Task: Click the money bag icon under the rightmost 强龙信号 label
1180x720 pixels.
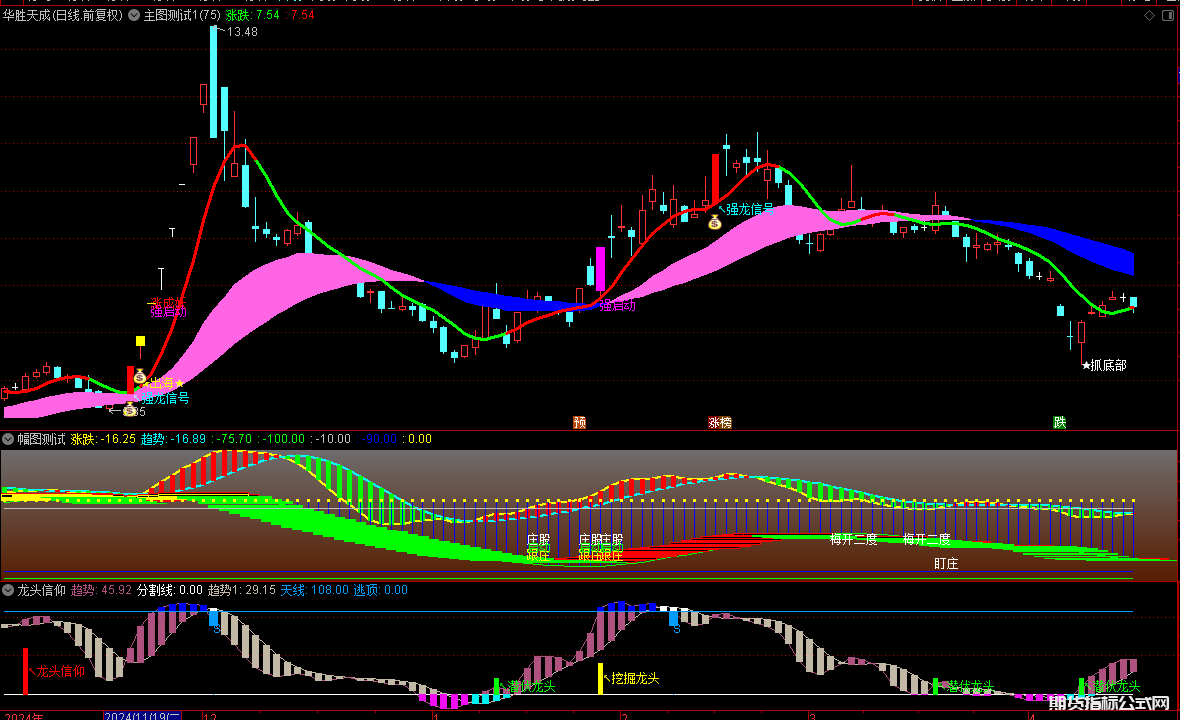Action: pyautogui.click(x=715, y=222)
